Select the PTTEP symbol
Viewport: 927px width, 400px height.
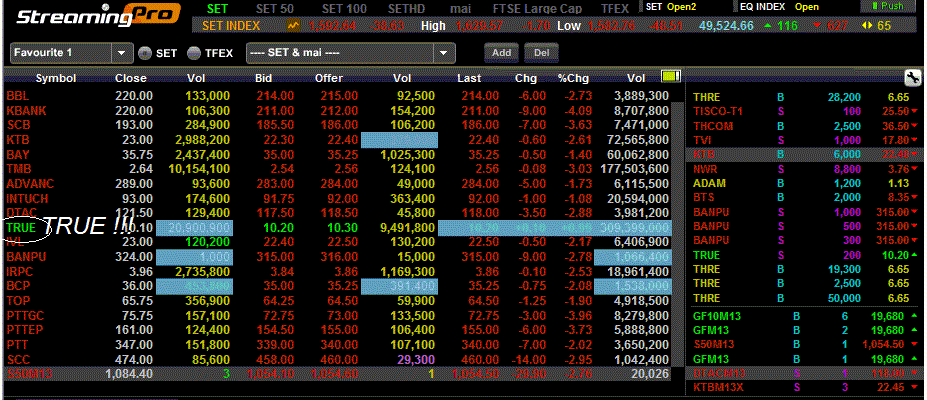pyautogui.click(x=25, y=329)
